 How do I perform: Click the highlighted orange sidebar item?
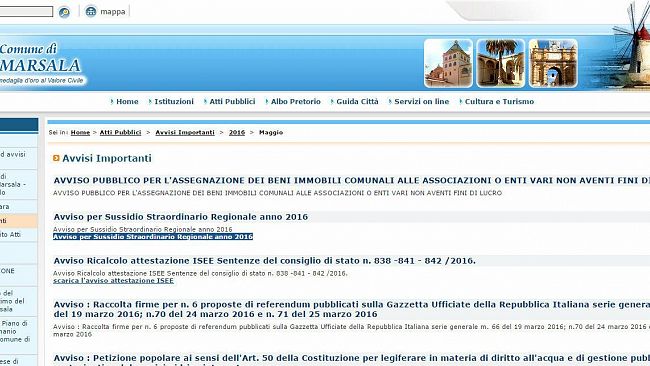point(19,221)
